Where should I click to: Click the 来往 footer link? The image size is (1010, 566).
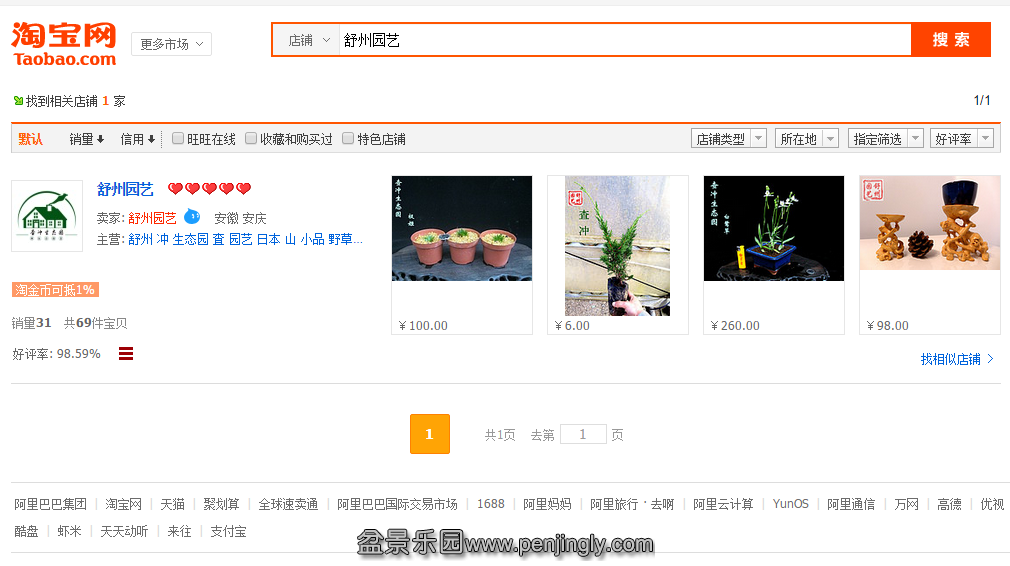tap(179, 531)
